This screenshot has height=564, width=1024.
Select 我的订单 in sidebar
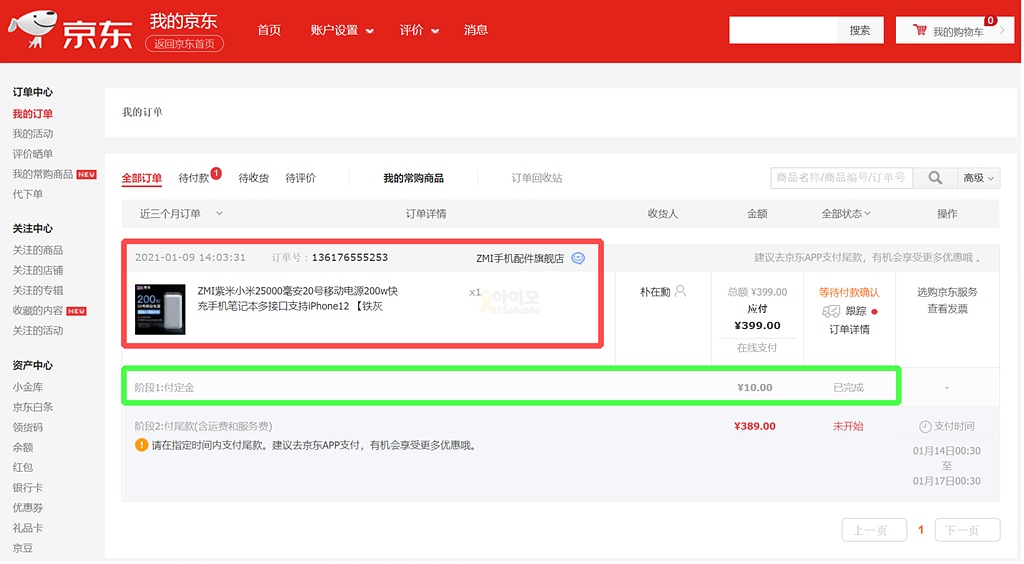point(33,114)
